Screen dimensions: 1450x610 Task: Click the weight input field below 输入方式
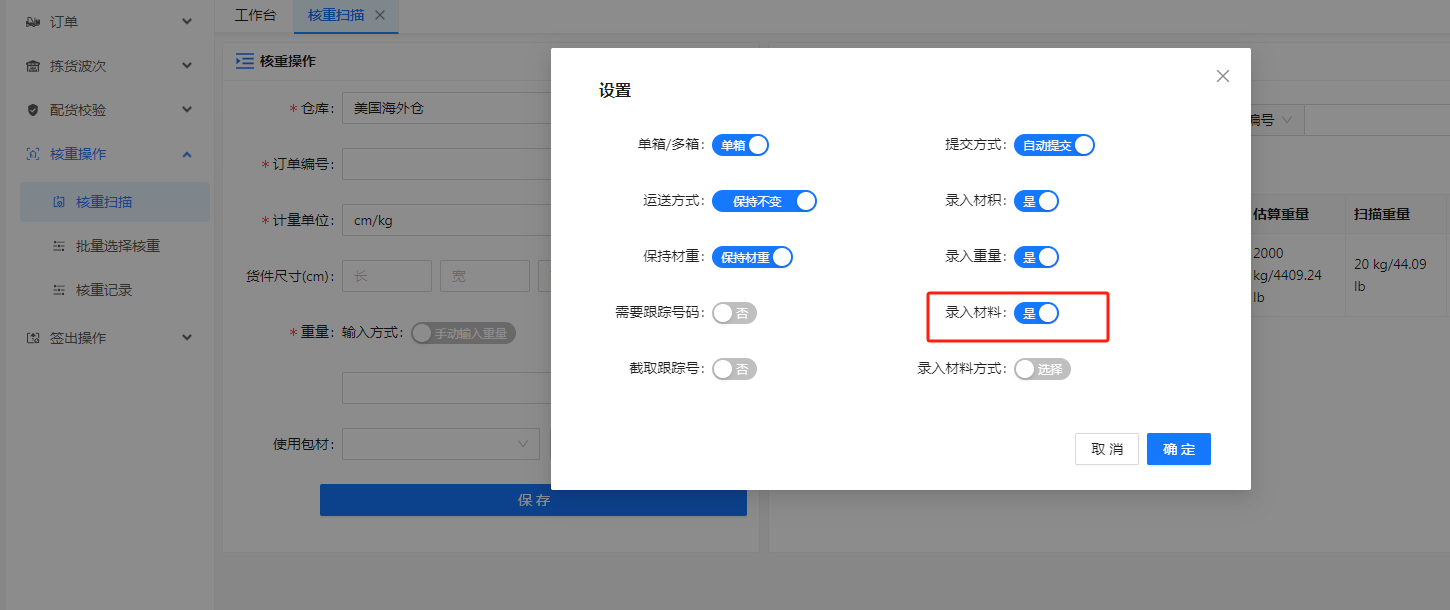[x=446, y=388]
